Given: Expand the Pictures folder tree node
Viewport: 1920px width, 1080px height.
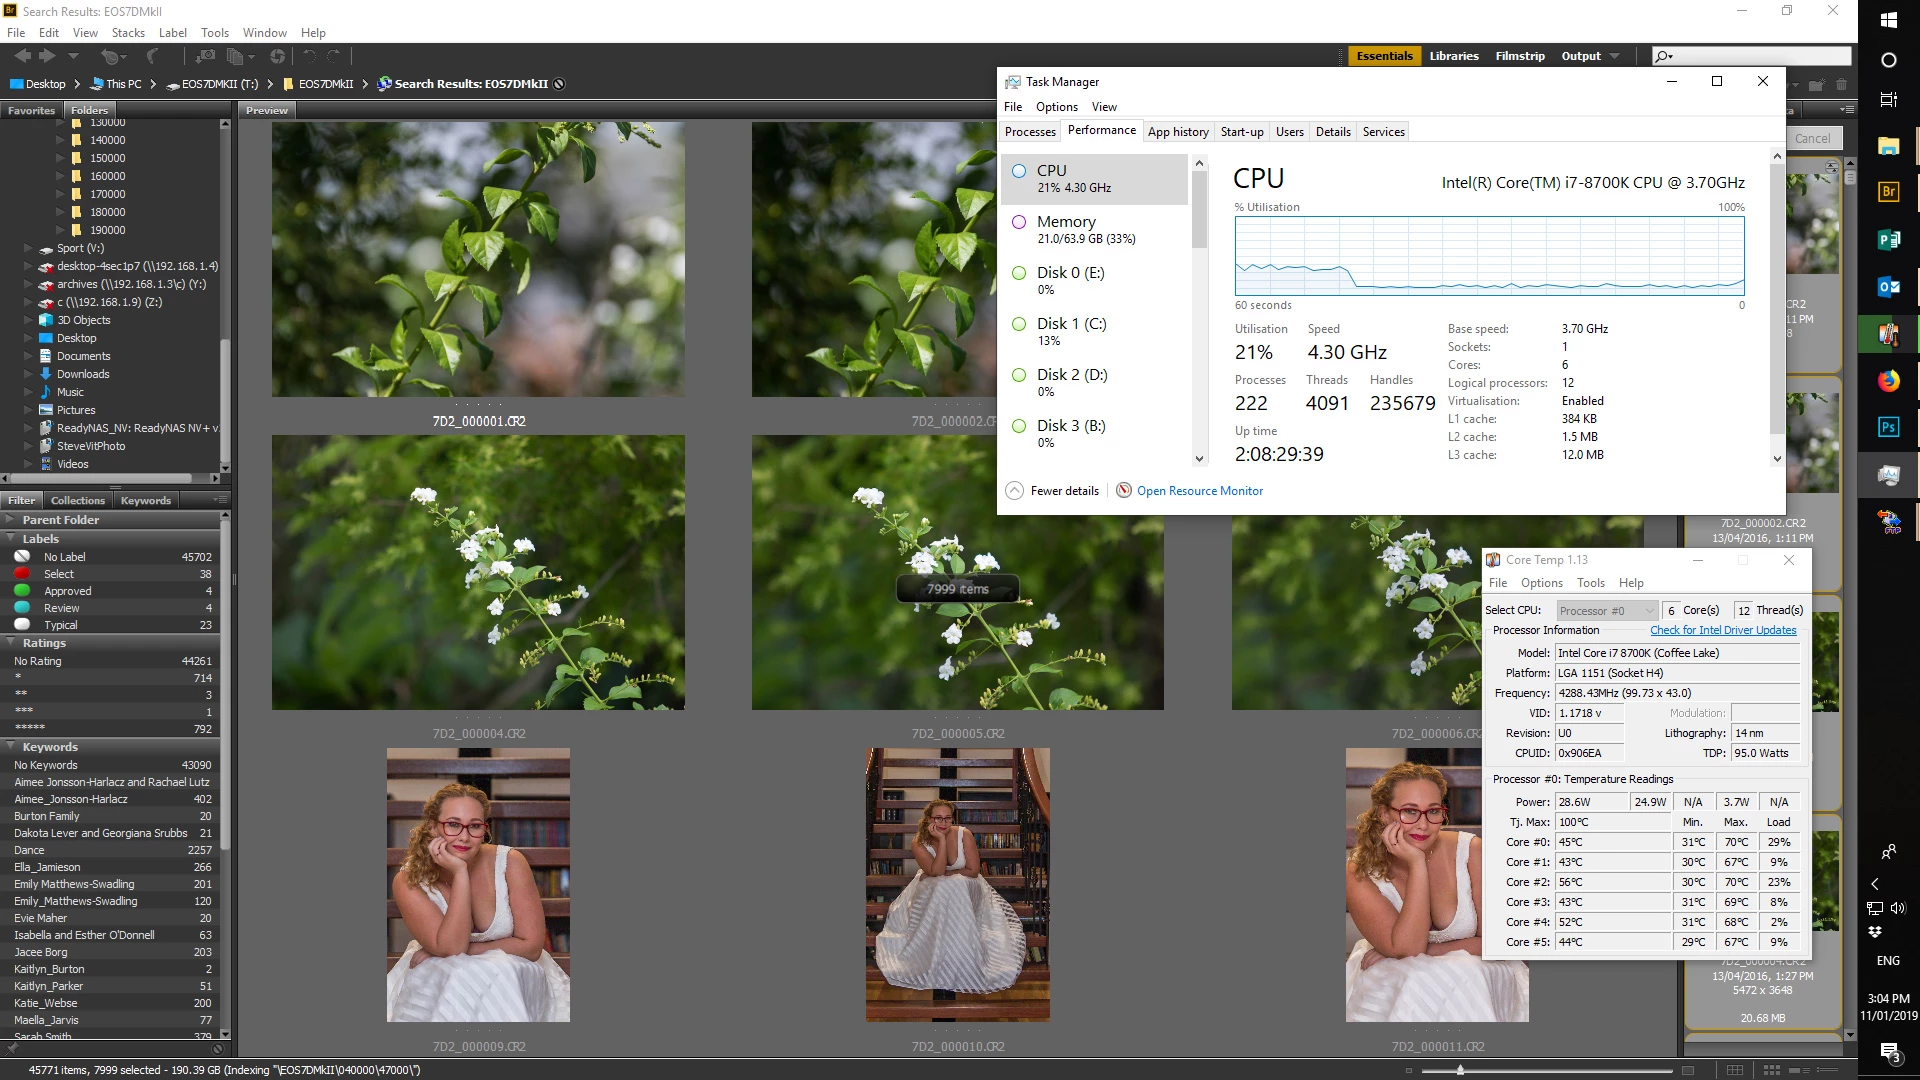Looking at the screenshot, I should (28, 410).
